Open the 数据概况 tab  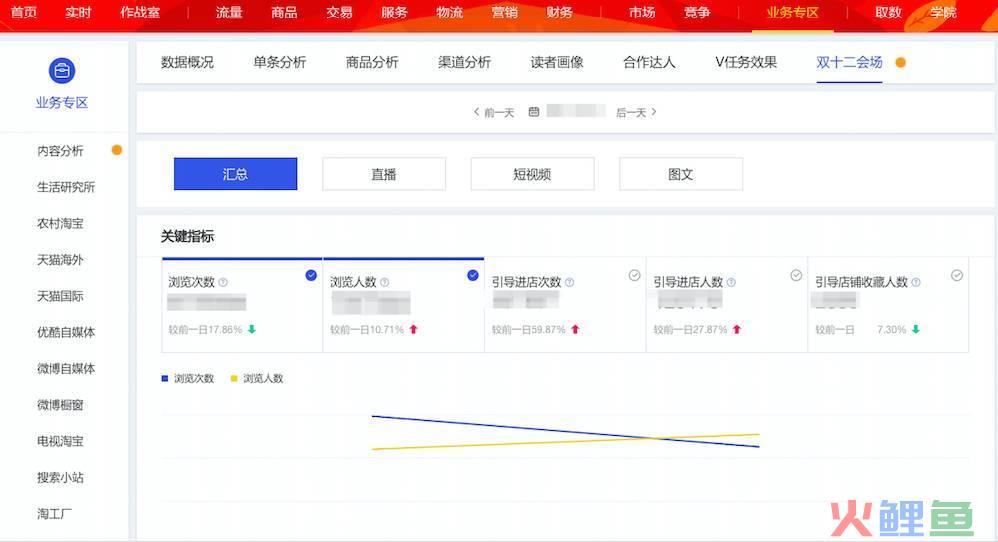(187, 62)
